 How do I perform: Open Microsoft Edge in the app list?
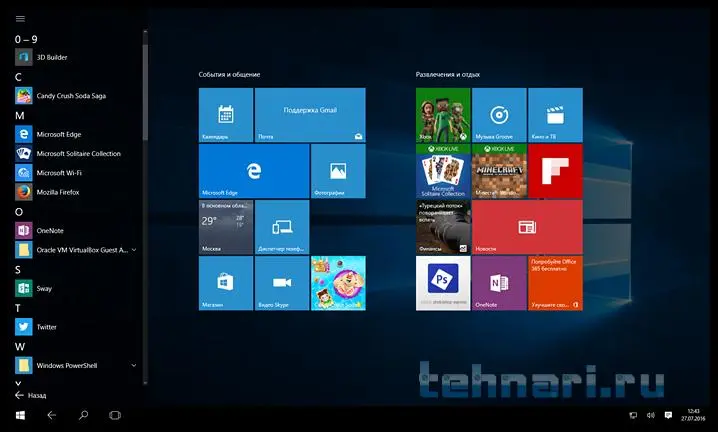(x=76, y=134)
